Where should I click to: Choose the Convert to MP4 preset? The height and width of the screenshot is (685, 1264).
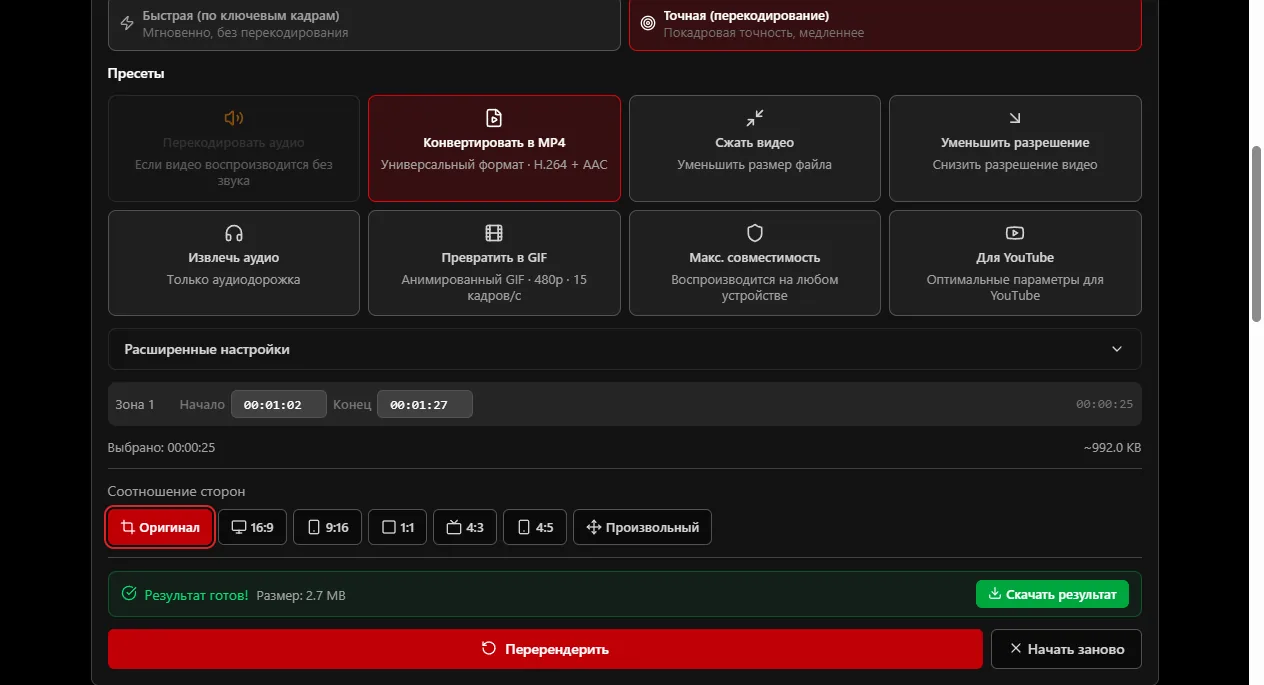pyautogui.click(x=494, y=148)
